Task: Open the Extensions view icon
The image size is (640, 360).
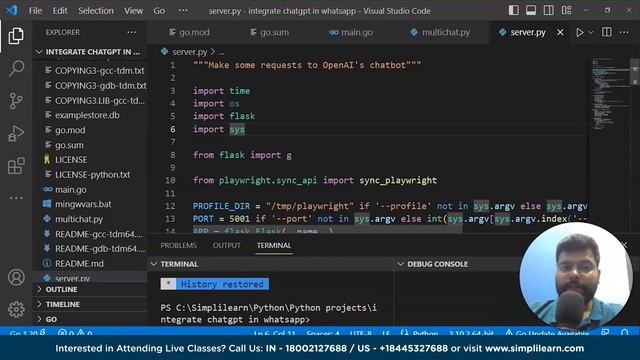Action: 16,166
